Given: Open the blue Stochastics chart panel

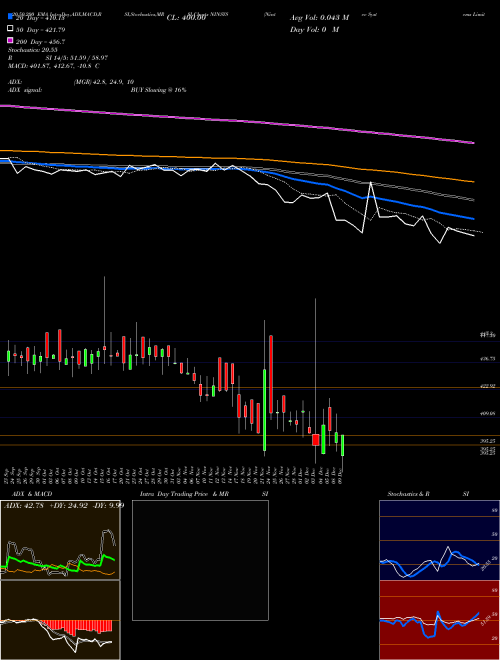Looking at the screenshot, I should pos(439,540).
